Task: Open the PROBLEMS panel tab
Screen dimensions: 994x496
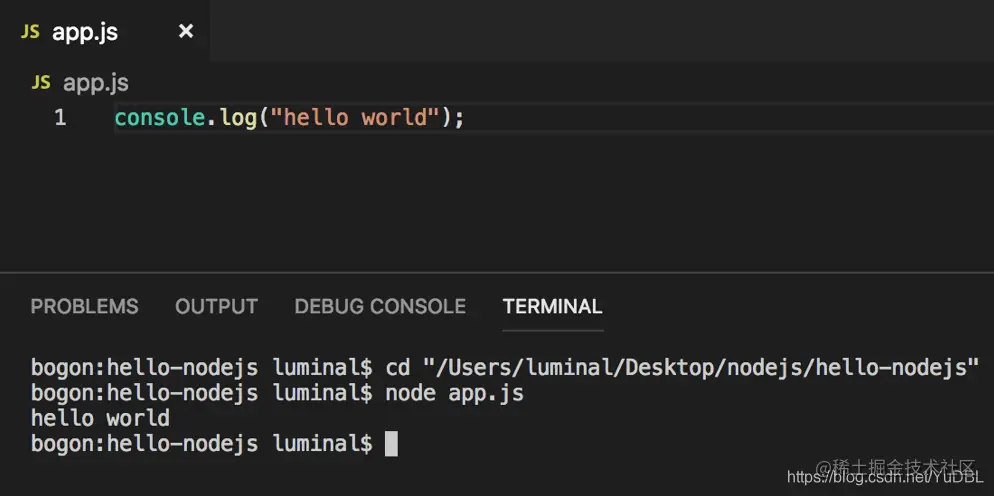Action: [84, 306]
